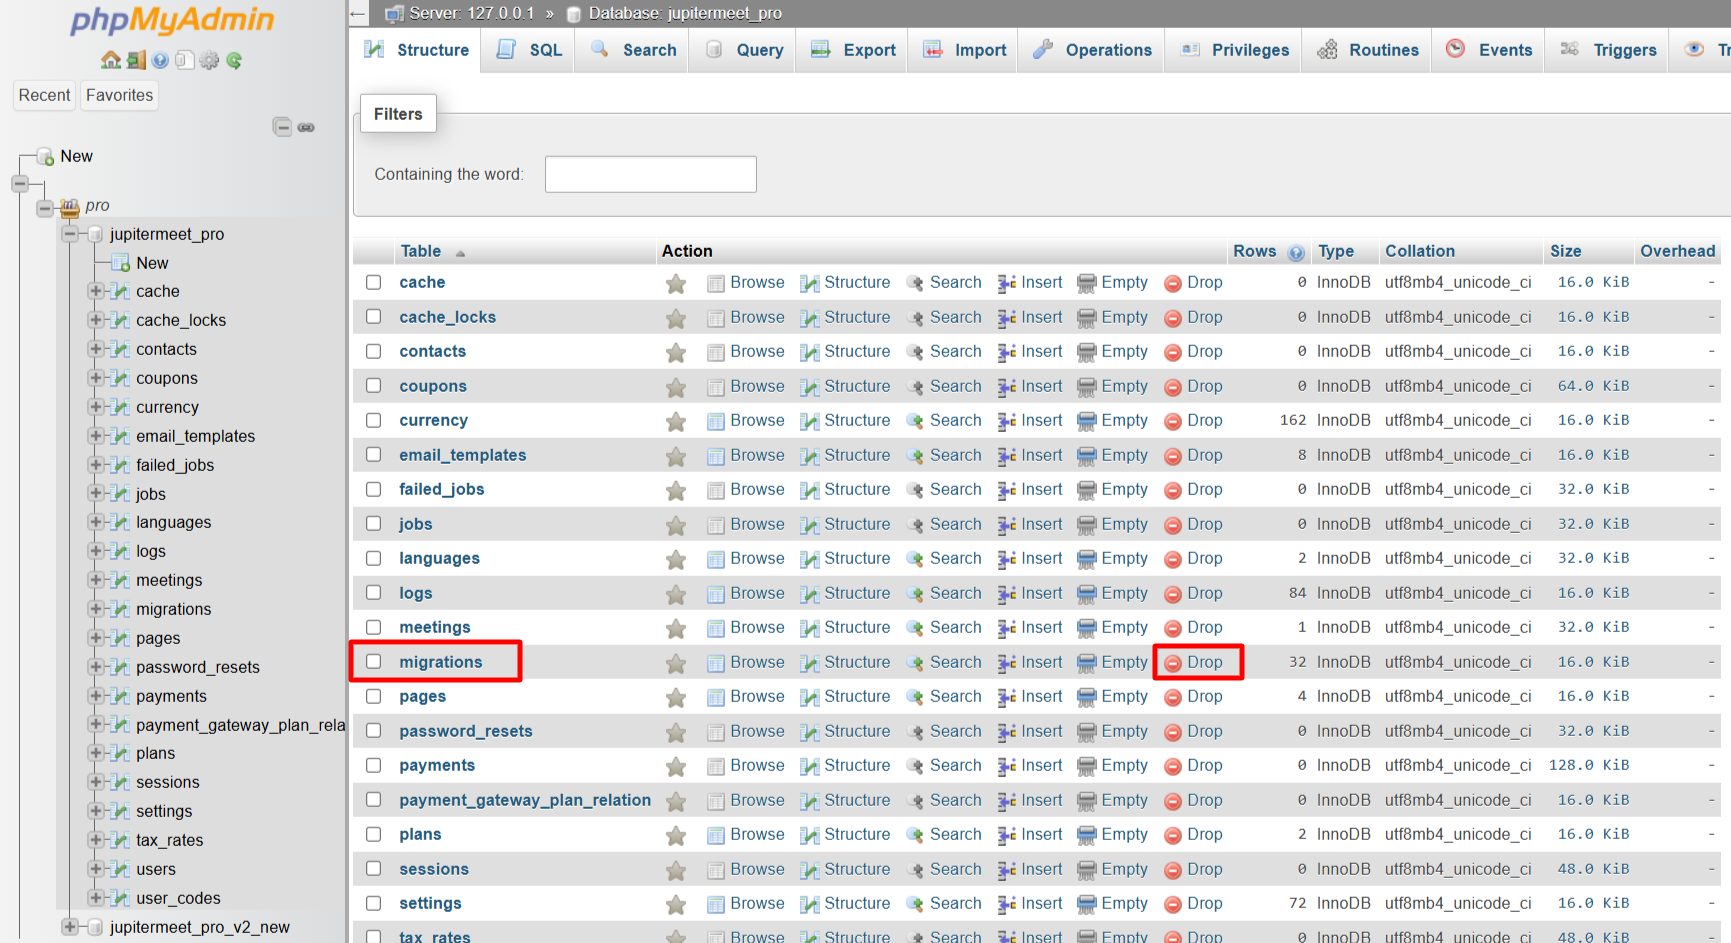Click the green reload navigation icon

pos(234,60)
